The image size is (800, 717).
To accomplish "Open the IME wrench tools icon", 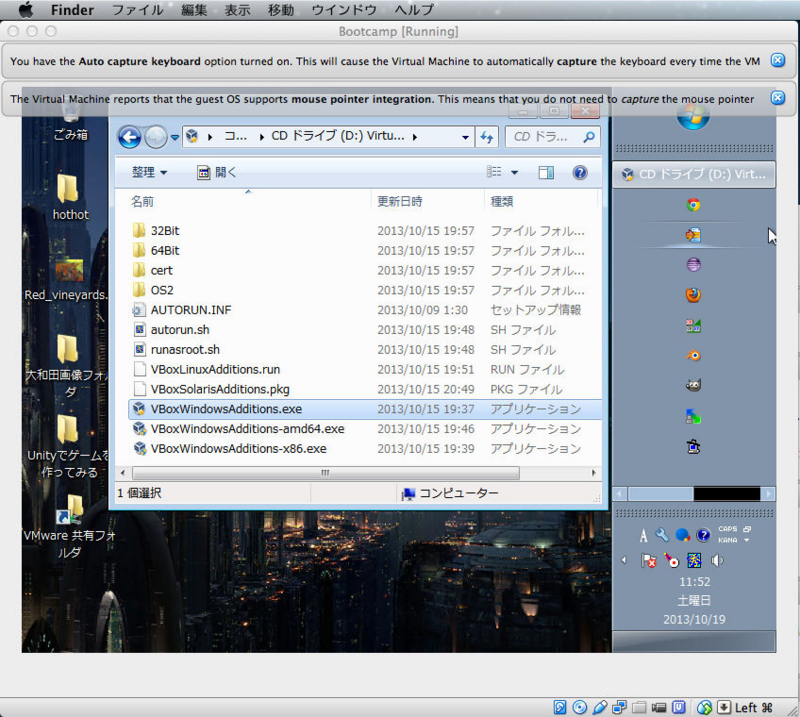I will click(662, 535).
